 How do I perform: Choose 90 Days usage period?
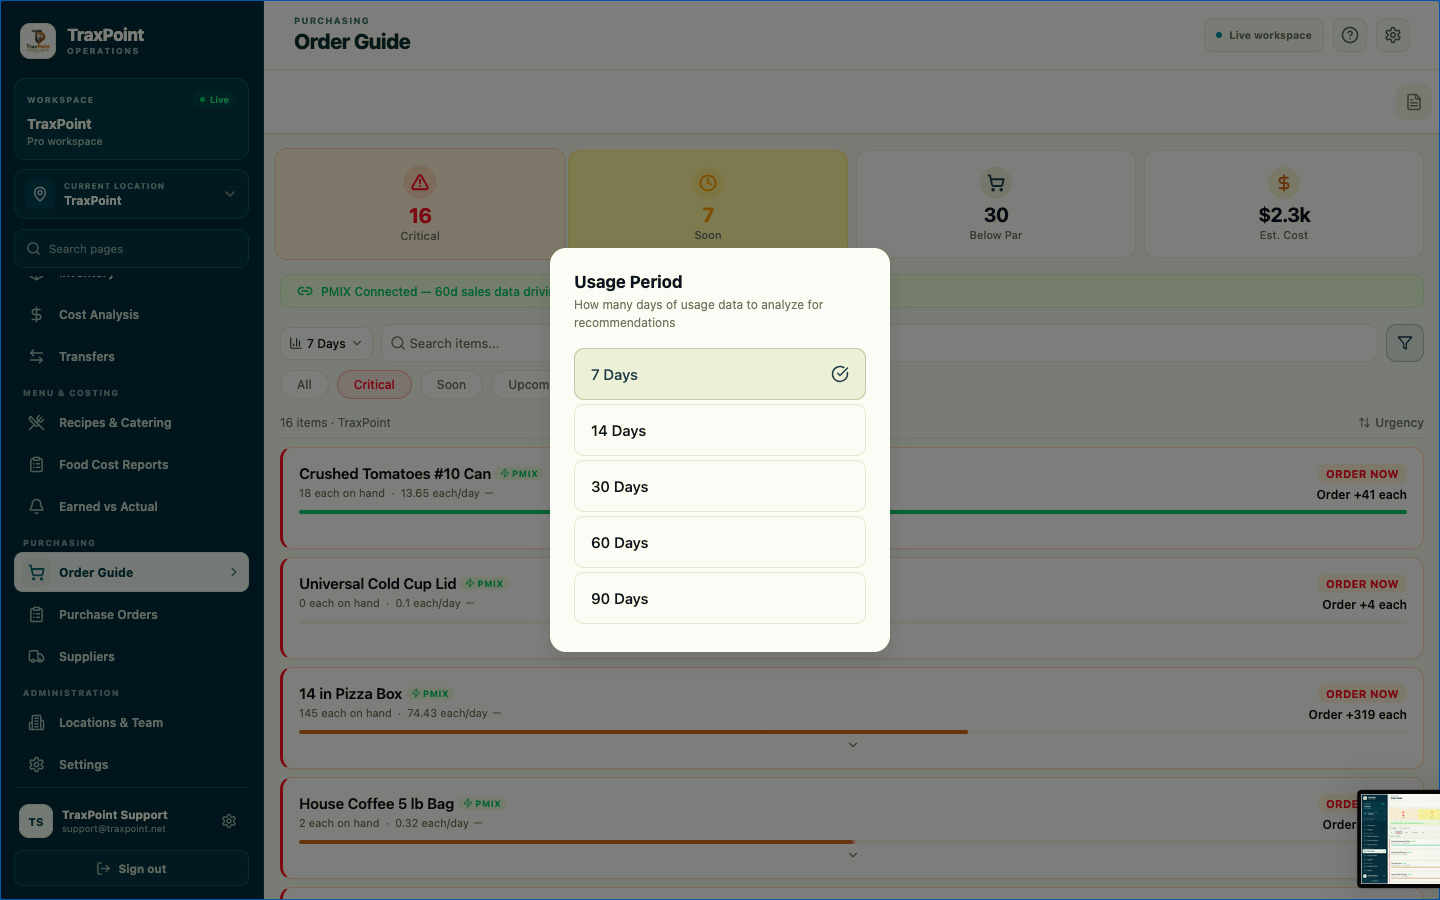pos(720,598)
